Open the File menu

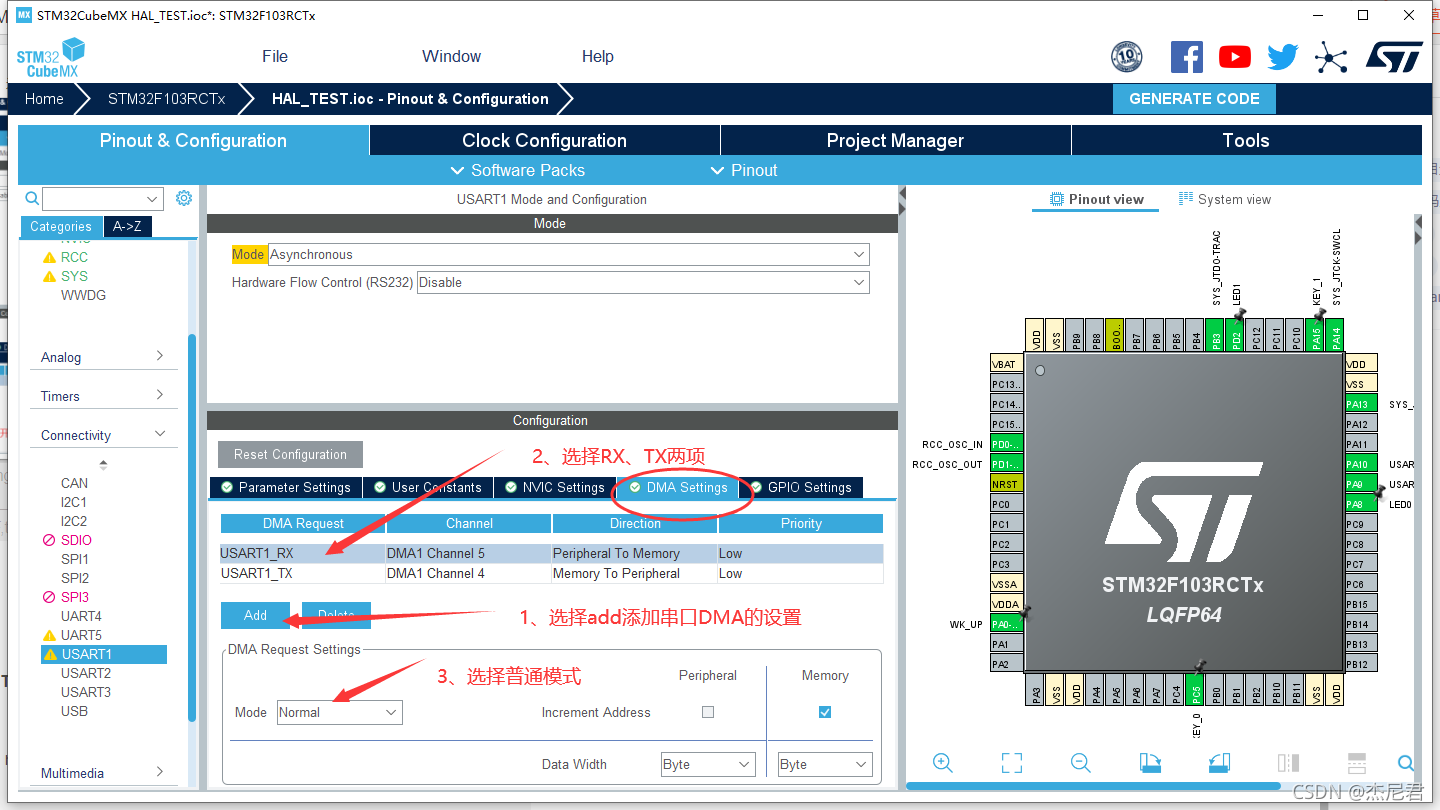point(275,56)
